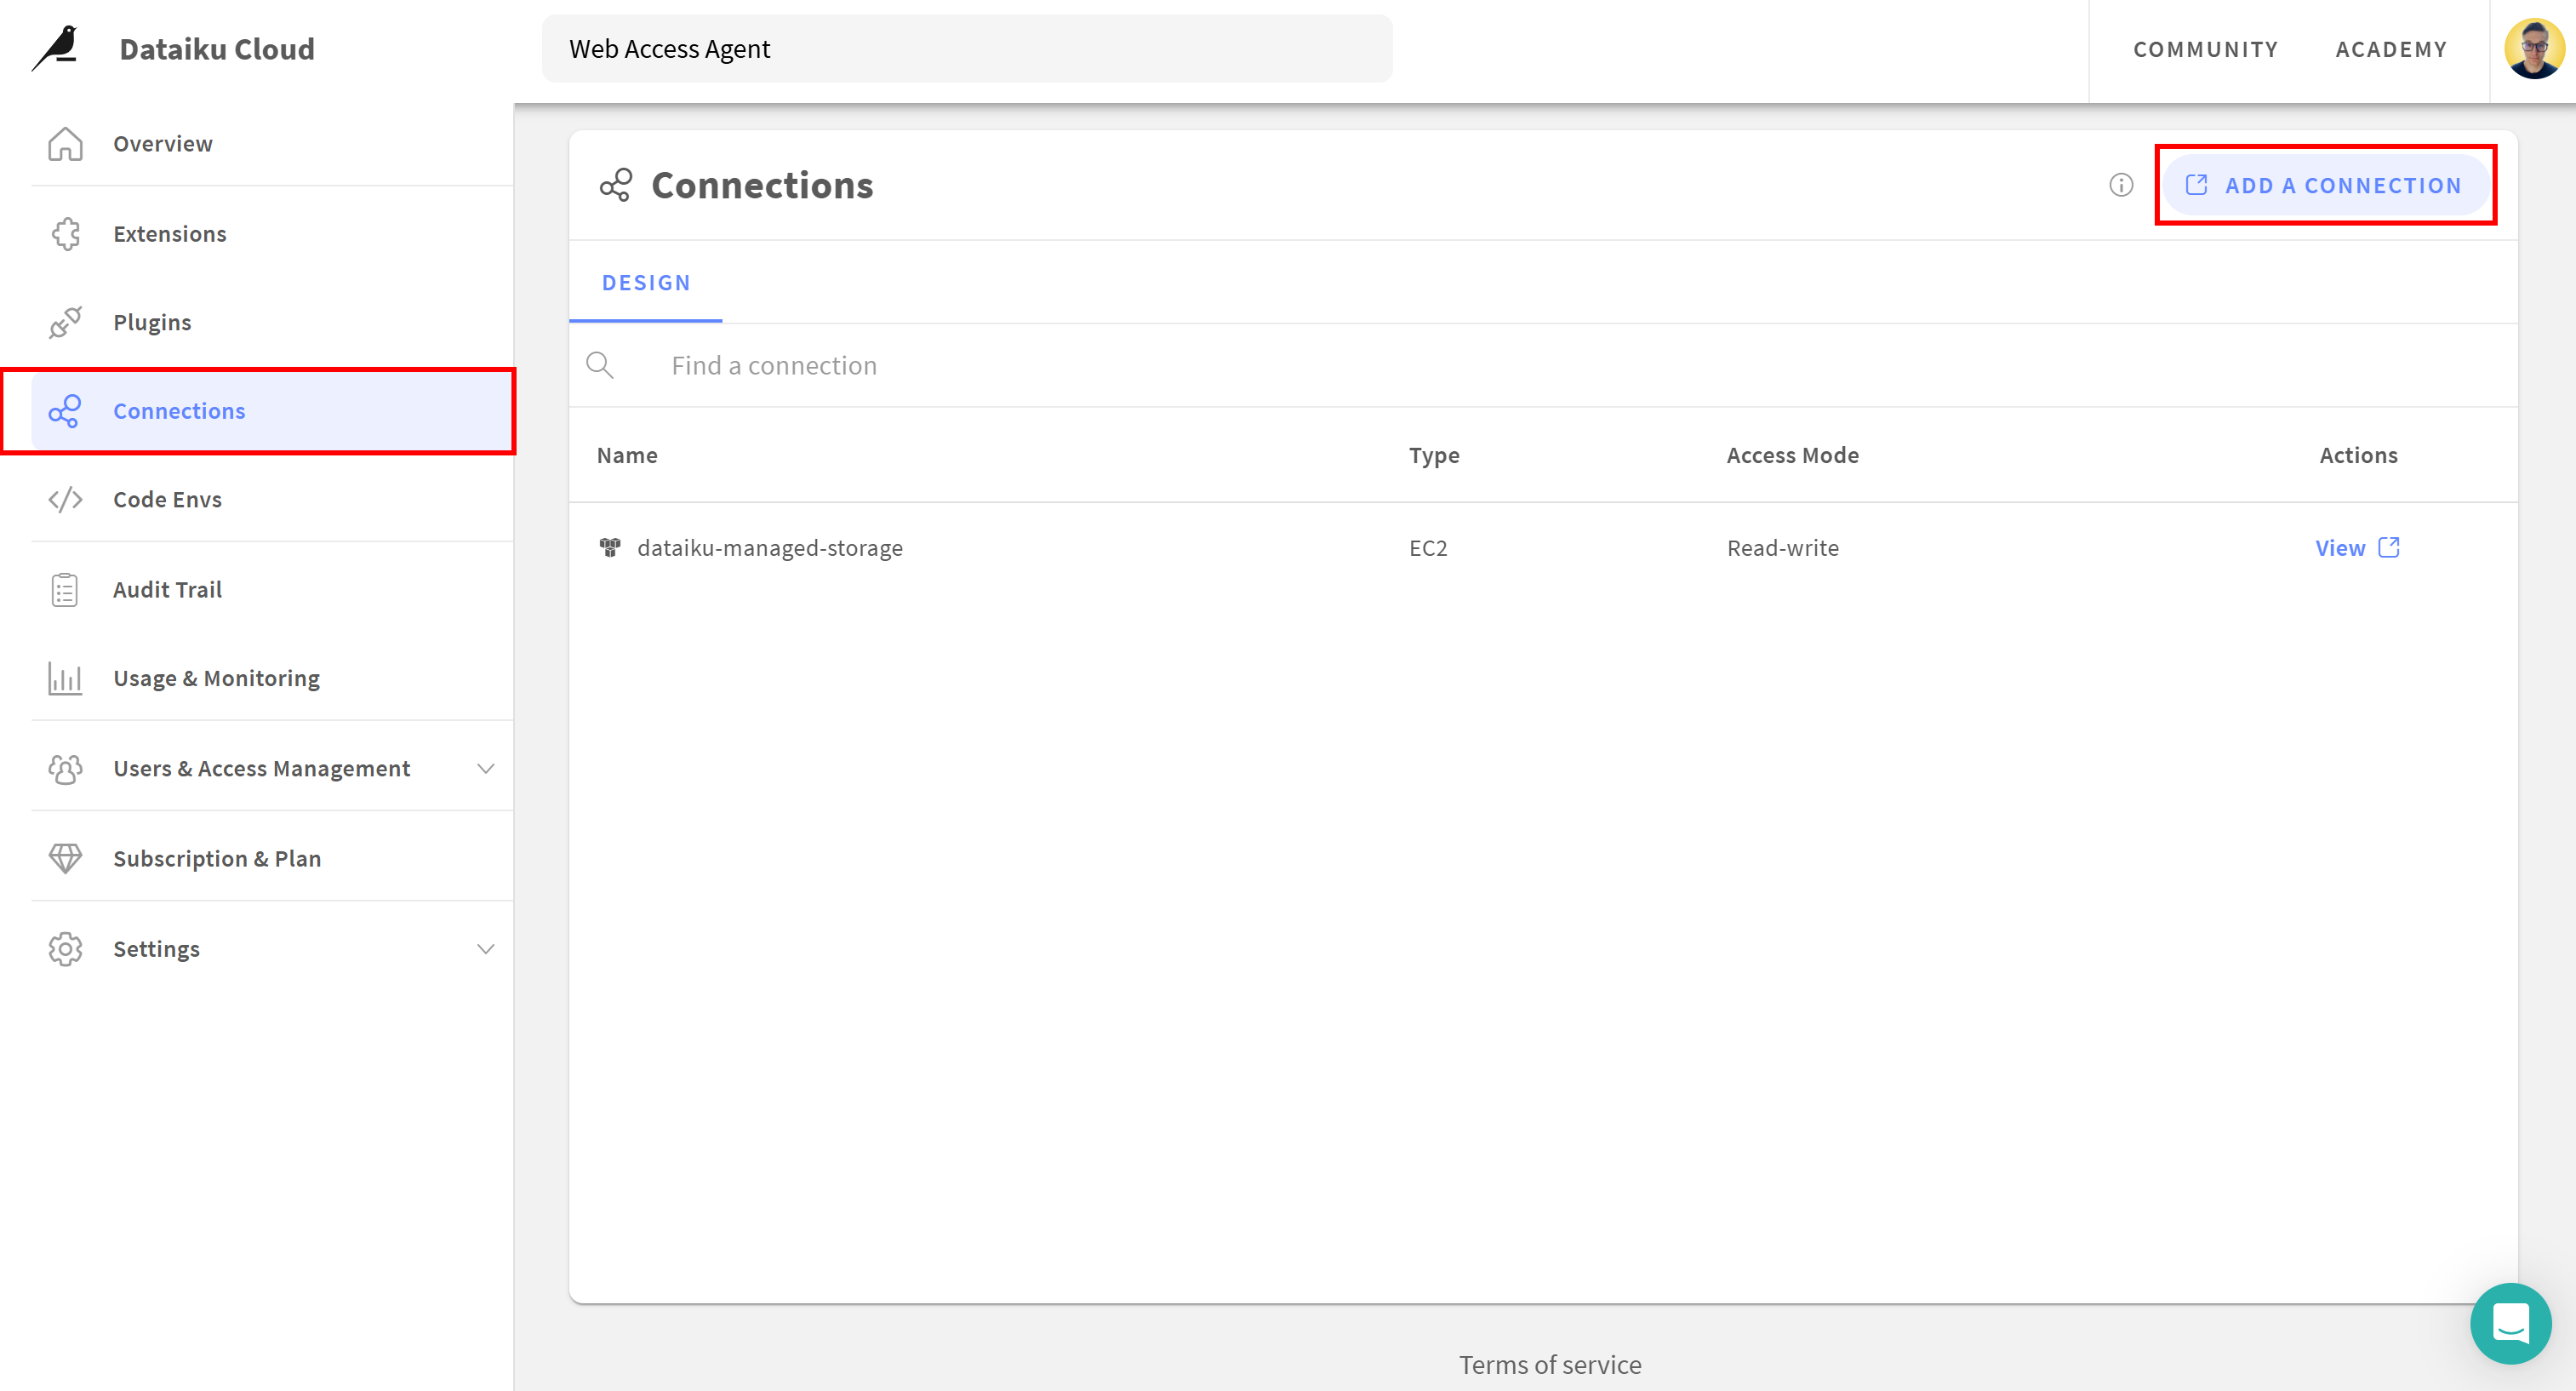2576x1391 pixels.
Task: Click the Type column header
Action: point(1434,455)
